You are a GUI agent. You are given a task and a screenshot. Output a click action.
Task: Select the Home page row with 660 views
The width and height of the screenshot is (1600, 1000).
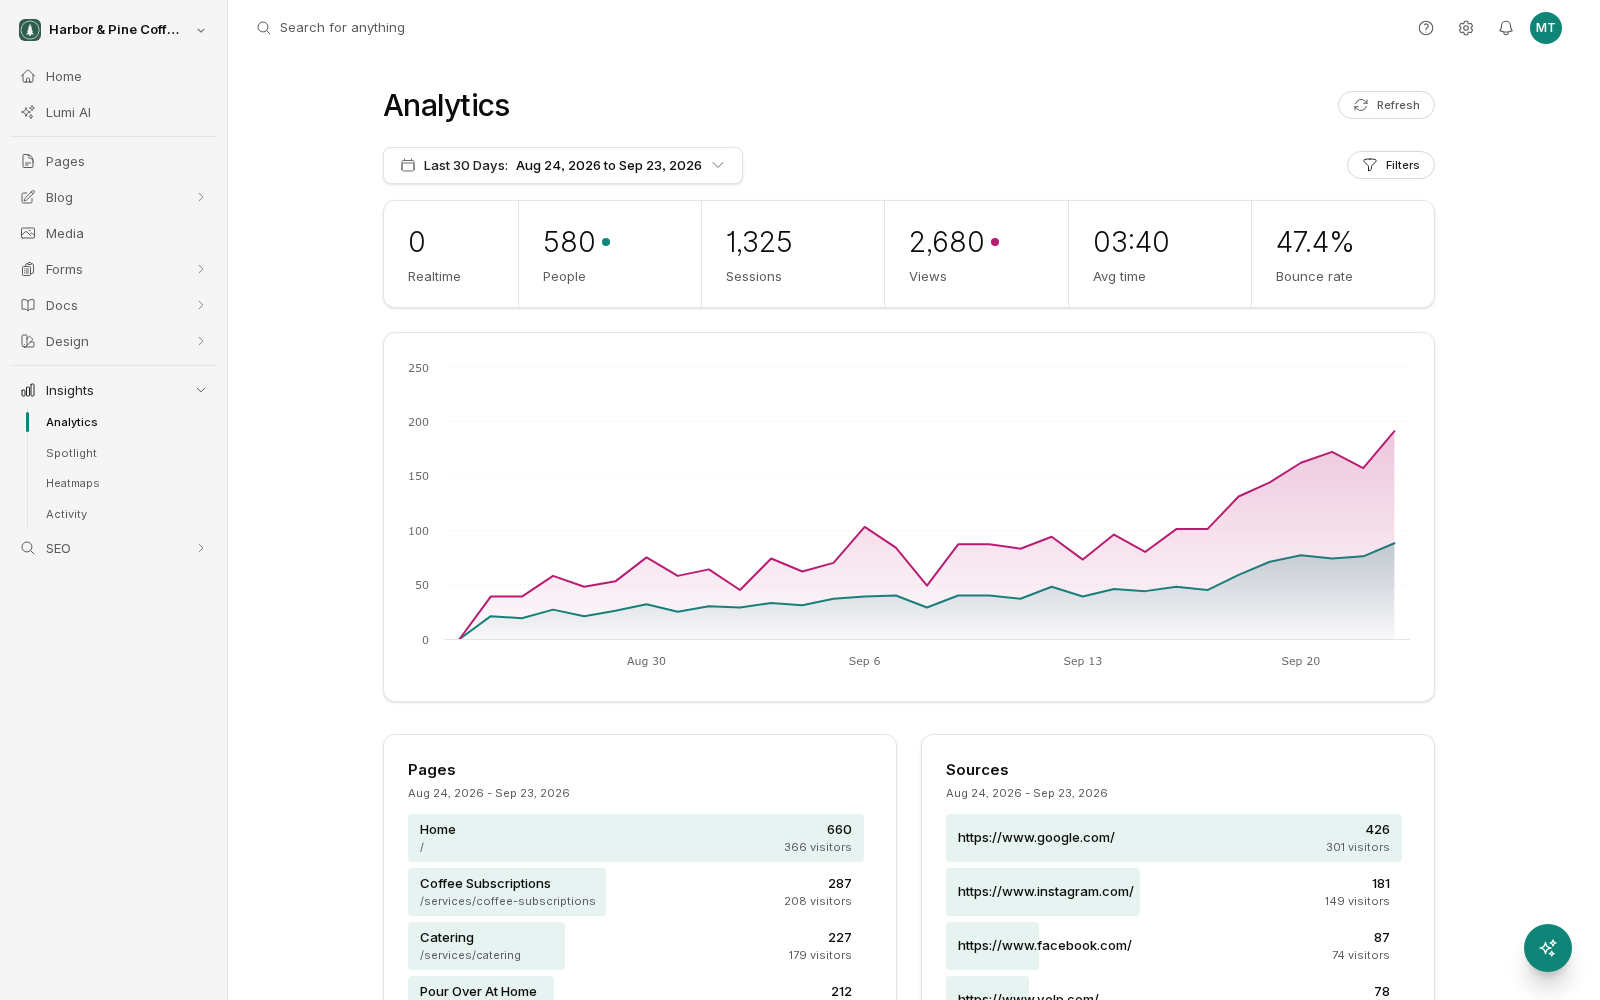coord(636,838)
